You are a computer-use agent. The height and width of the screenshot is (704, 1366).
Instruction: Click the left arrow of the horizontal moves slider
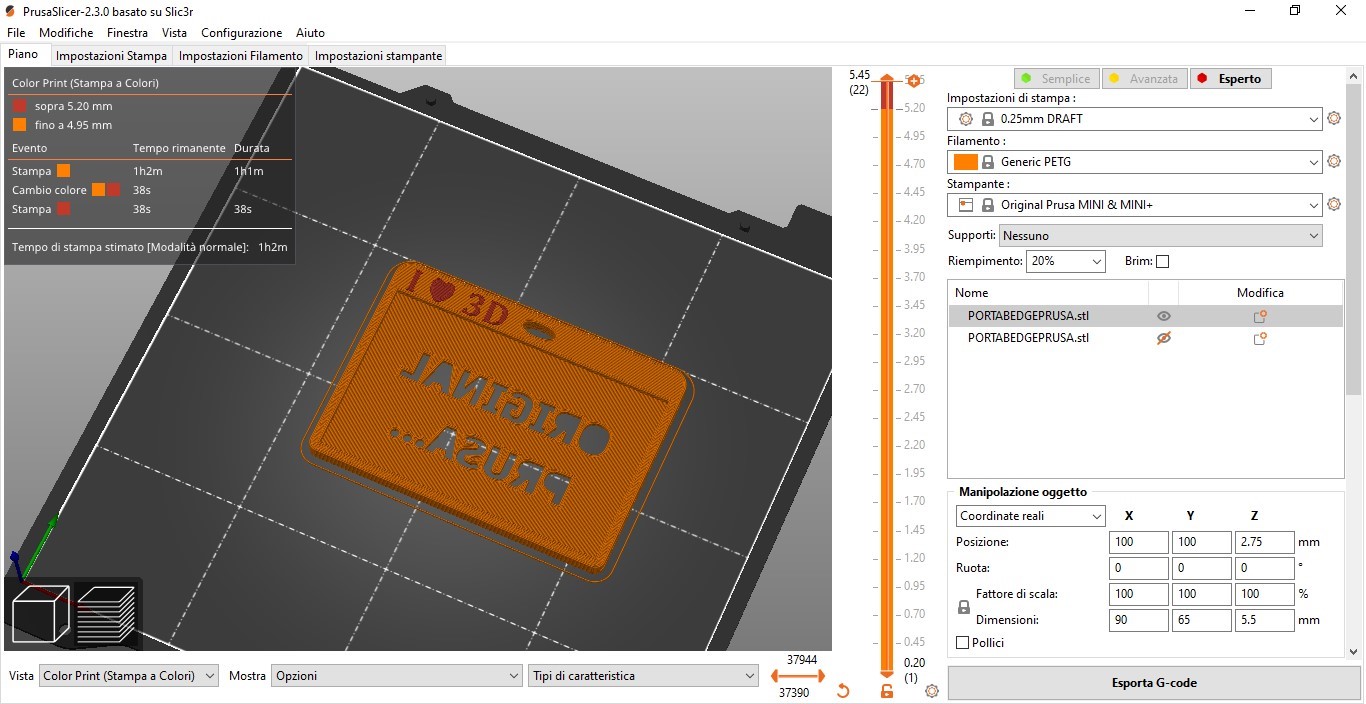[775, 676]
